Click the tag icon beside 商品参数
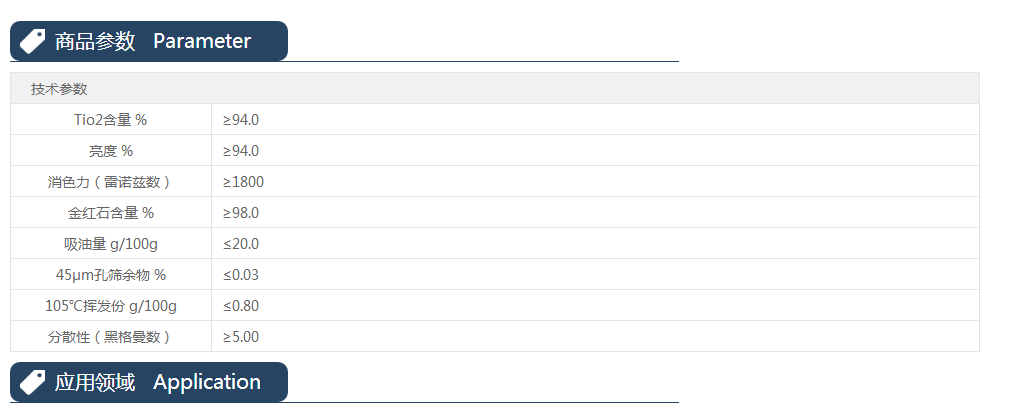1021x409 pixels. click(33, 41)
